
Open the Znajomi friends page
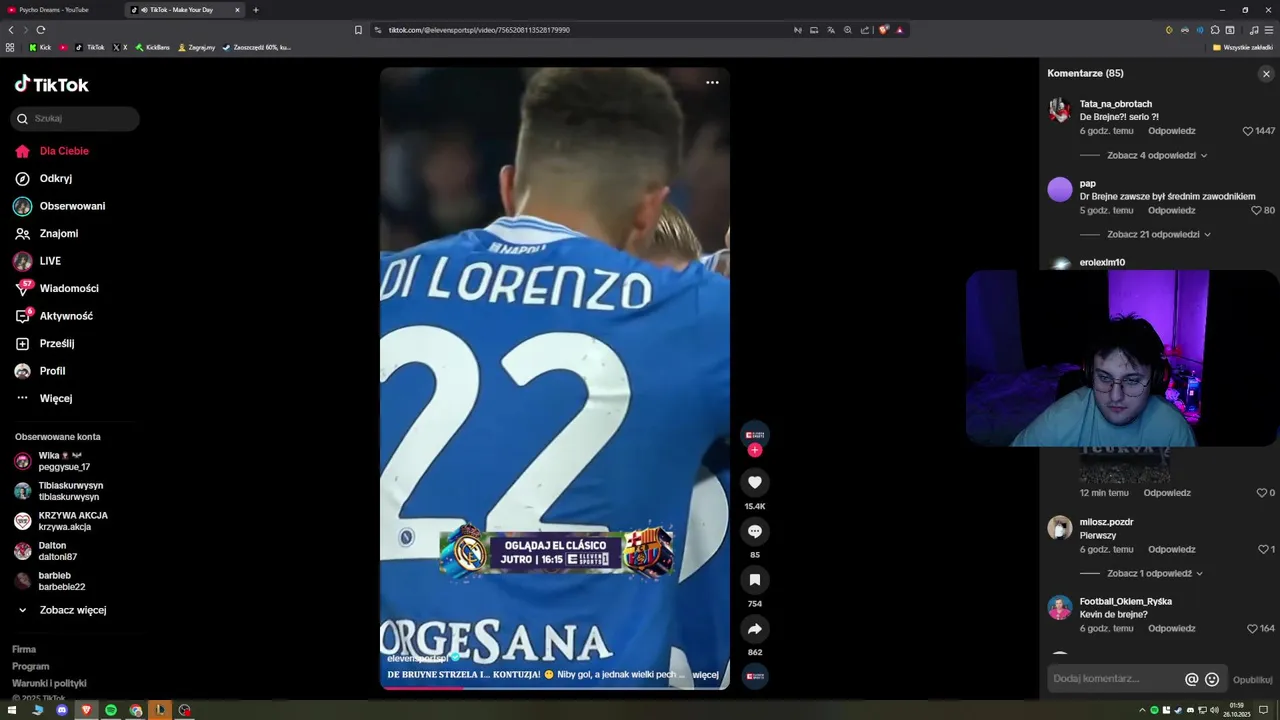pyautogui.click(x=46, y=233)
